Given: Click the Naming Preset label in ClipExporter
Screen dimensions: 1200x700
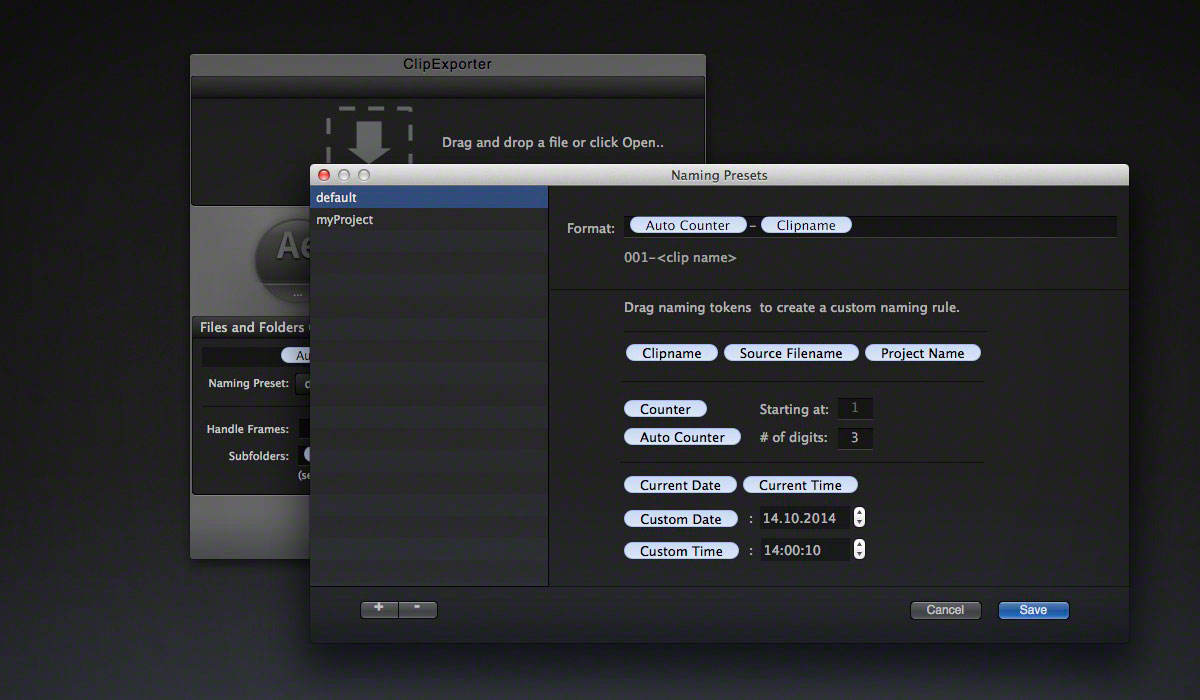Looking at the screenshot, I should 248,383.
